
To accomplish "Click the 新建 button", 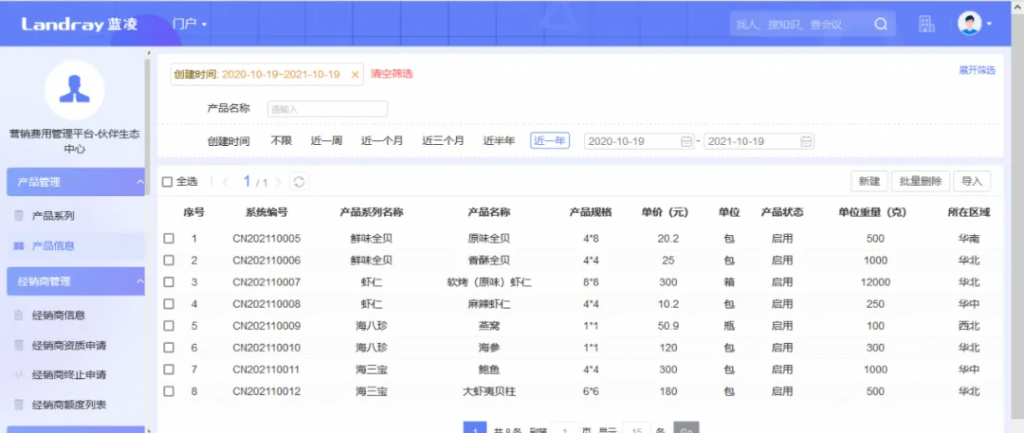I will click(868, 181).
